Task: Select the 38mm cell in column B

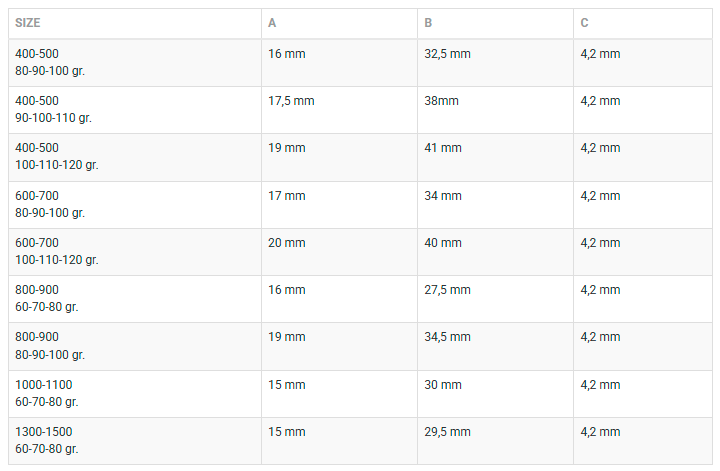Action: [x=444, y=101]
